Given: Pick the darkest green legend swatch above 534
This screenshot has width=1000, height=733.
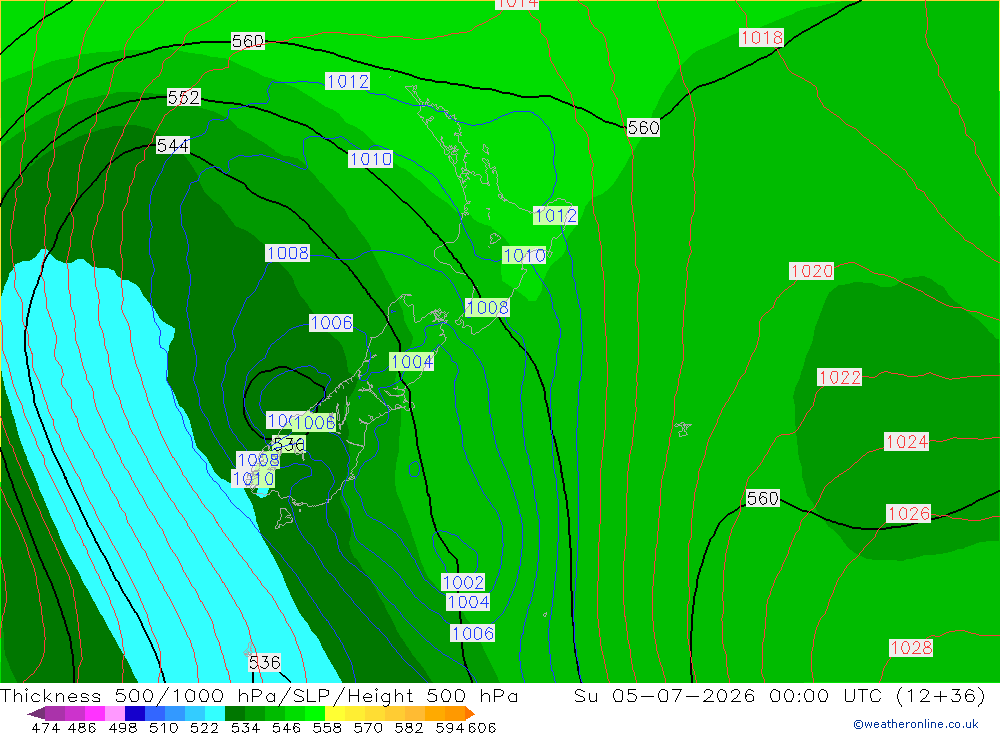Looking at the screenshot, I should [235, 713].
